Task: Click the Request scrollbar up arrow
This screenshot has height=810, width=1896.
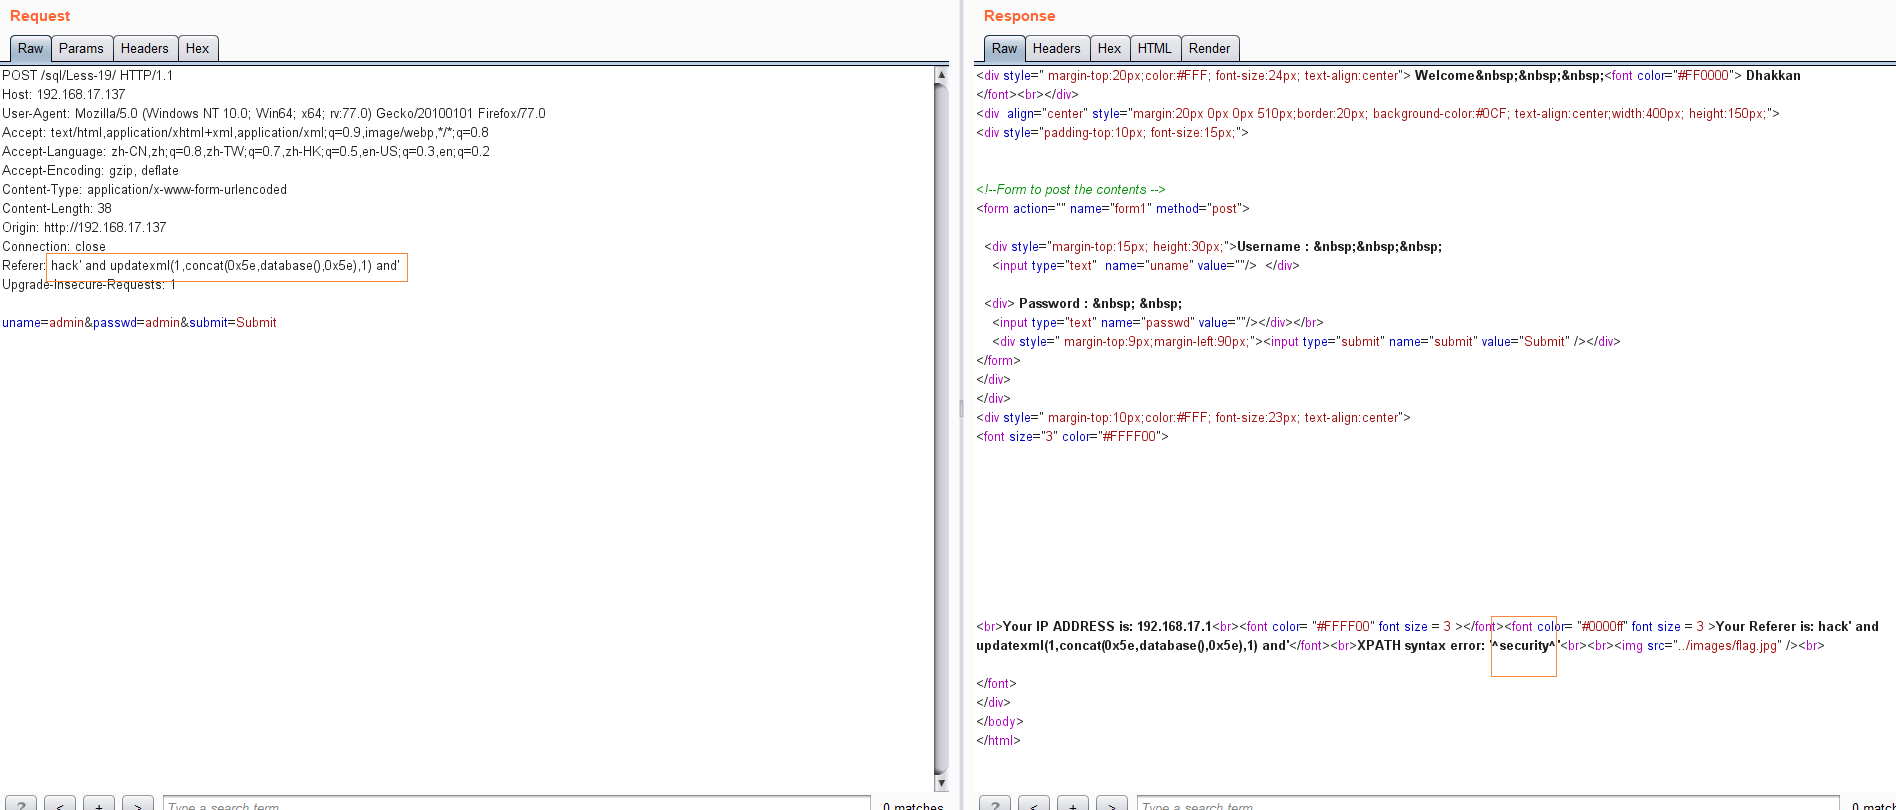Action: 941,75
